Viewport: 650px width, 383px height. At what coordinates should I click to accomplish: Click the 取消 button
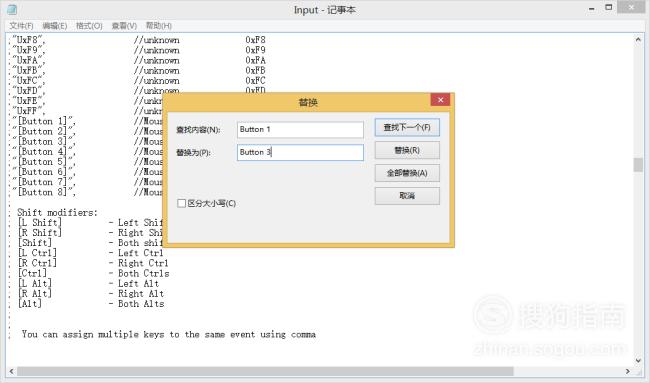(x=407, y=196)
